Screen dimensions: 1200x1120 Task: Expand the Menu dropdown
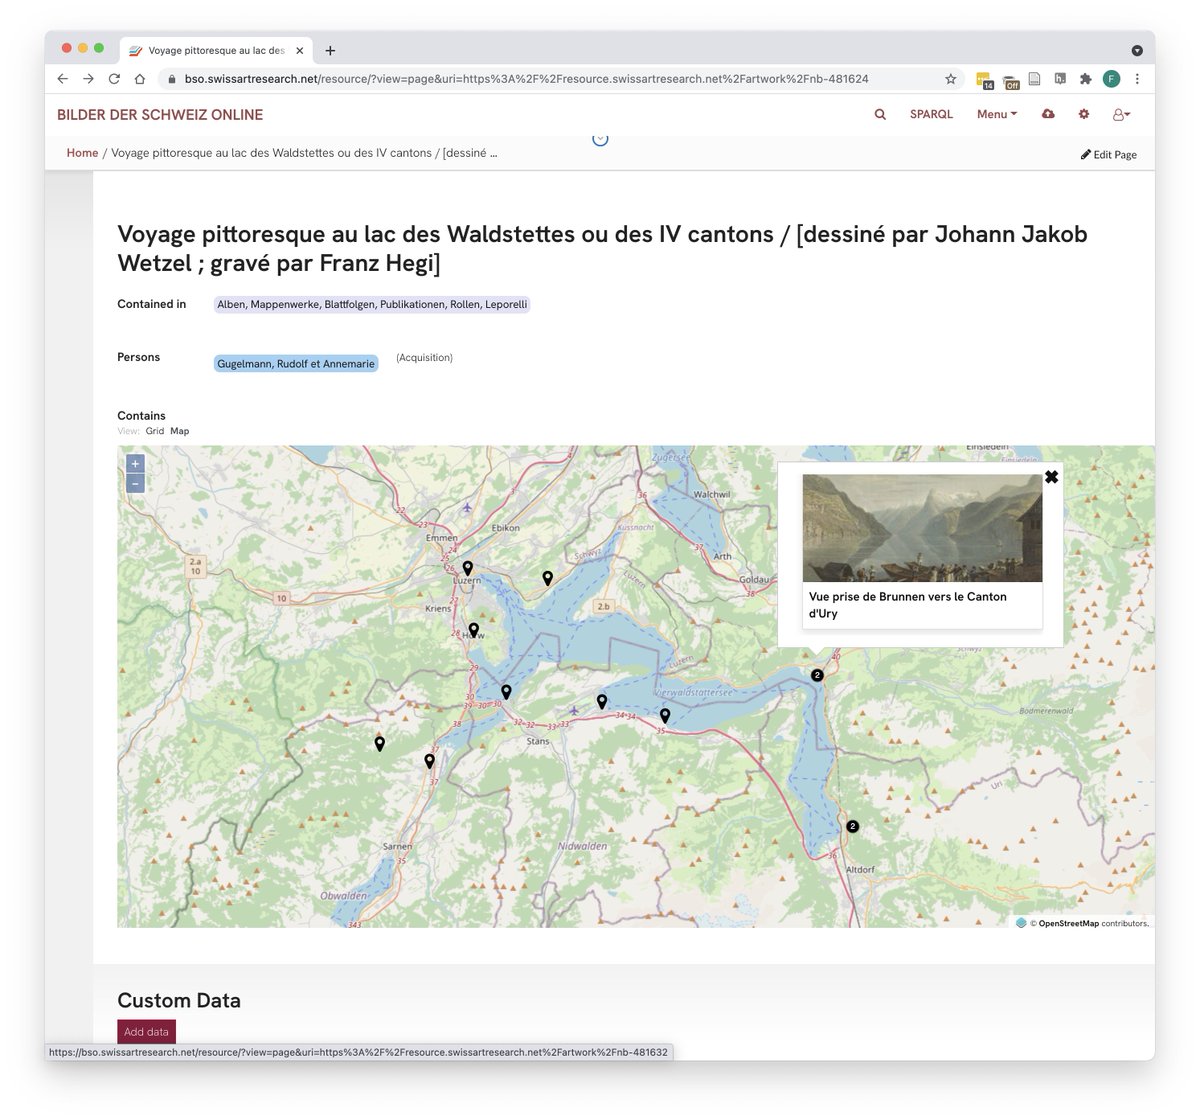[x=997, y=114]
